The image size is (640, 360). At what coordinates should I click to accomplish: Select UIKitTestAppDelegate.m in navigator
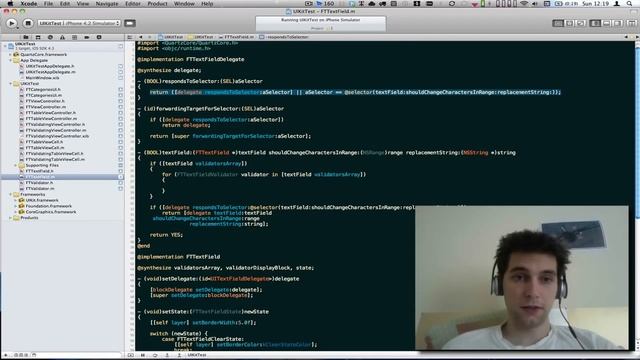[x=50, y=72]
